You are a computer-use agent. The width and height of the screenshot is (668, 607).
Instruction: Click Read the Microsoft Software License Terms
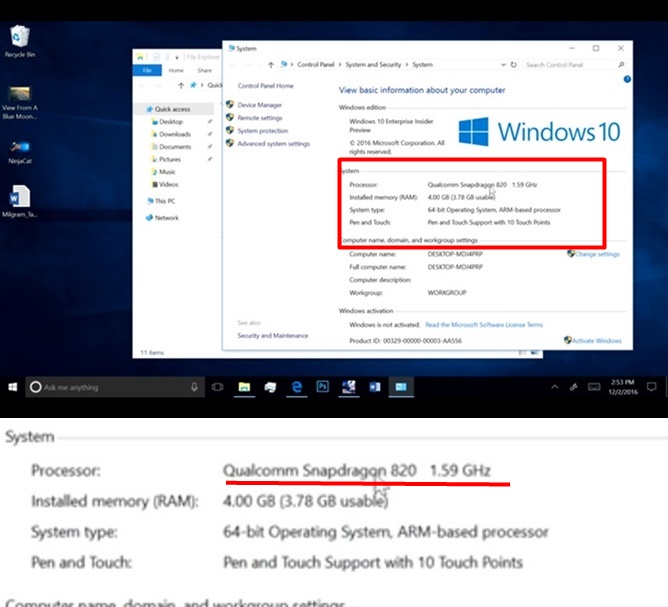point(484,325)
